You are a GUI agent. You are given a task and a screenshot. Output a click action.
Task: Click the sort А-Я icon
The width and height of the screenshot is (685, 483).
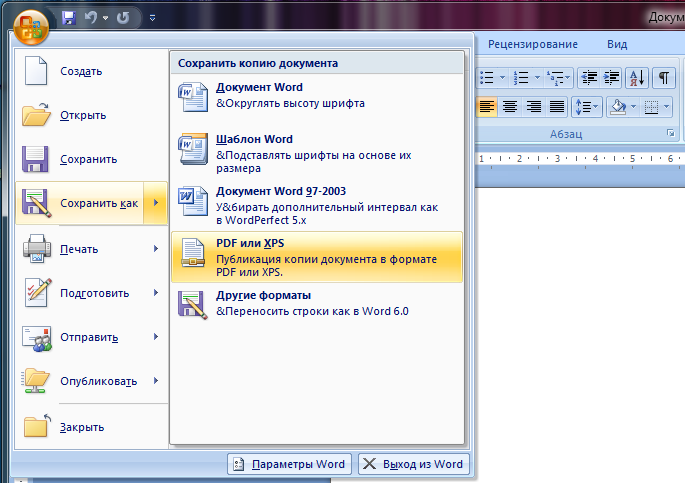tap(637, 78)
